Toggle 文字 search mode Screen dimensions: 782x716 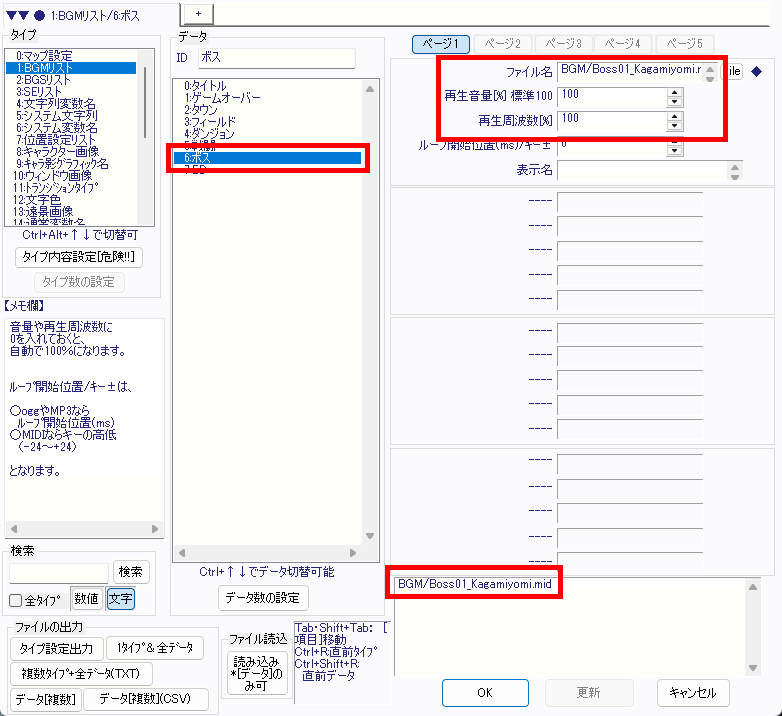pyautogui.click(x=120, y=599)
